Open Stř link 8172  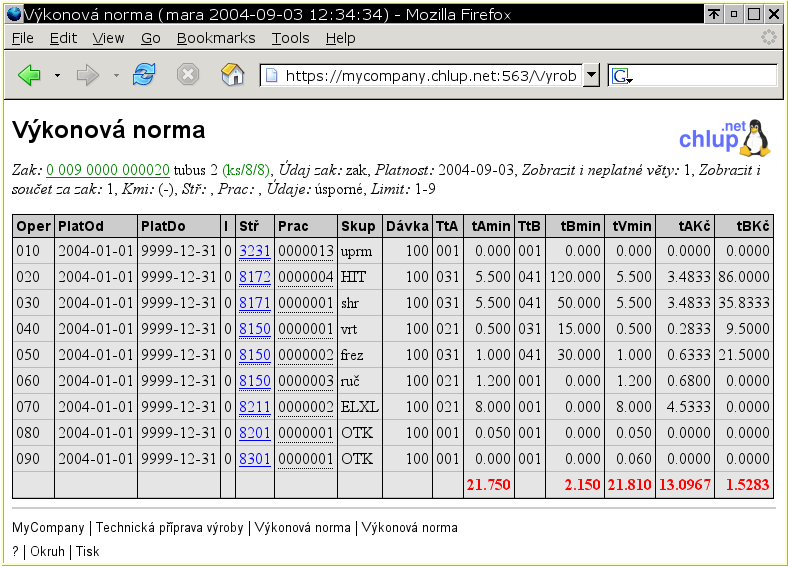(x=255, y=277)
